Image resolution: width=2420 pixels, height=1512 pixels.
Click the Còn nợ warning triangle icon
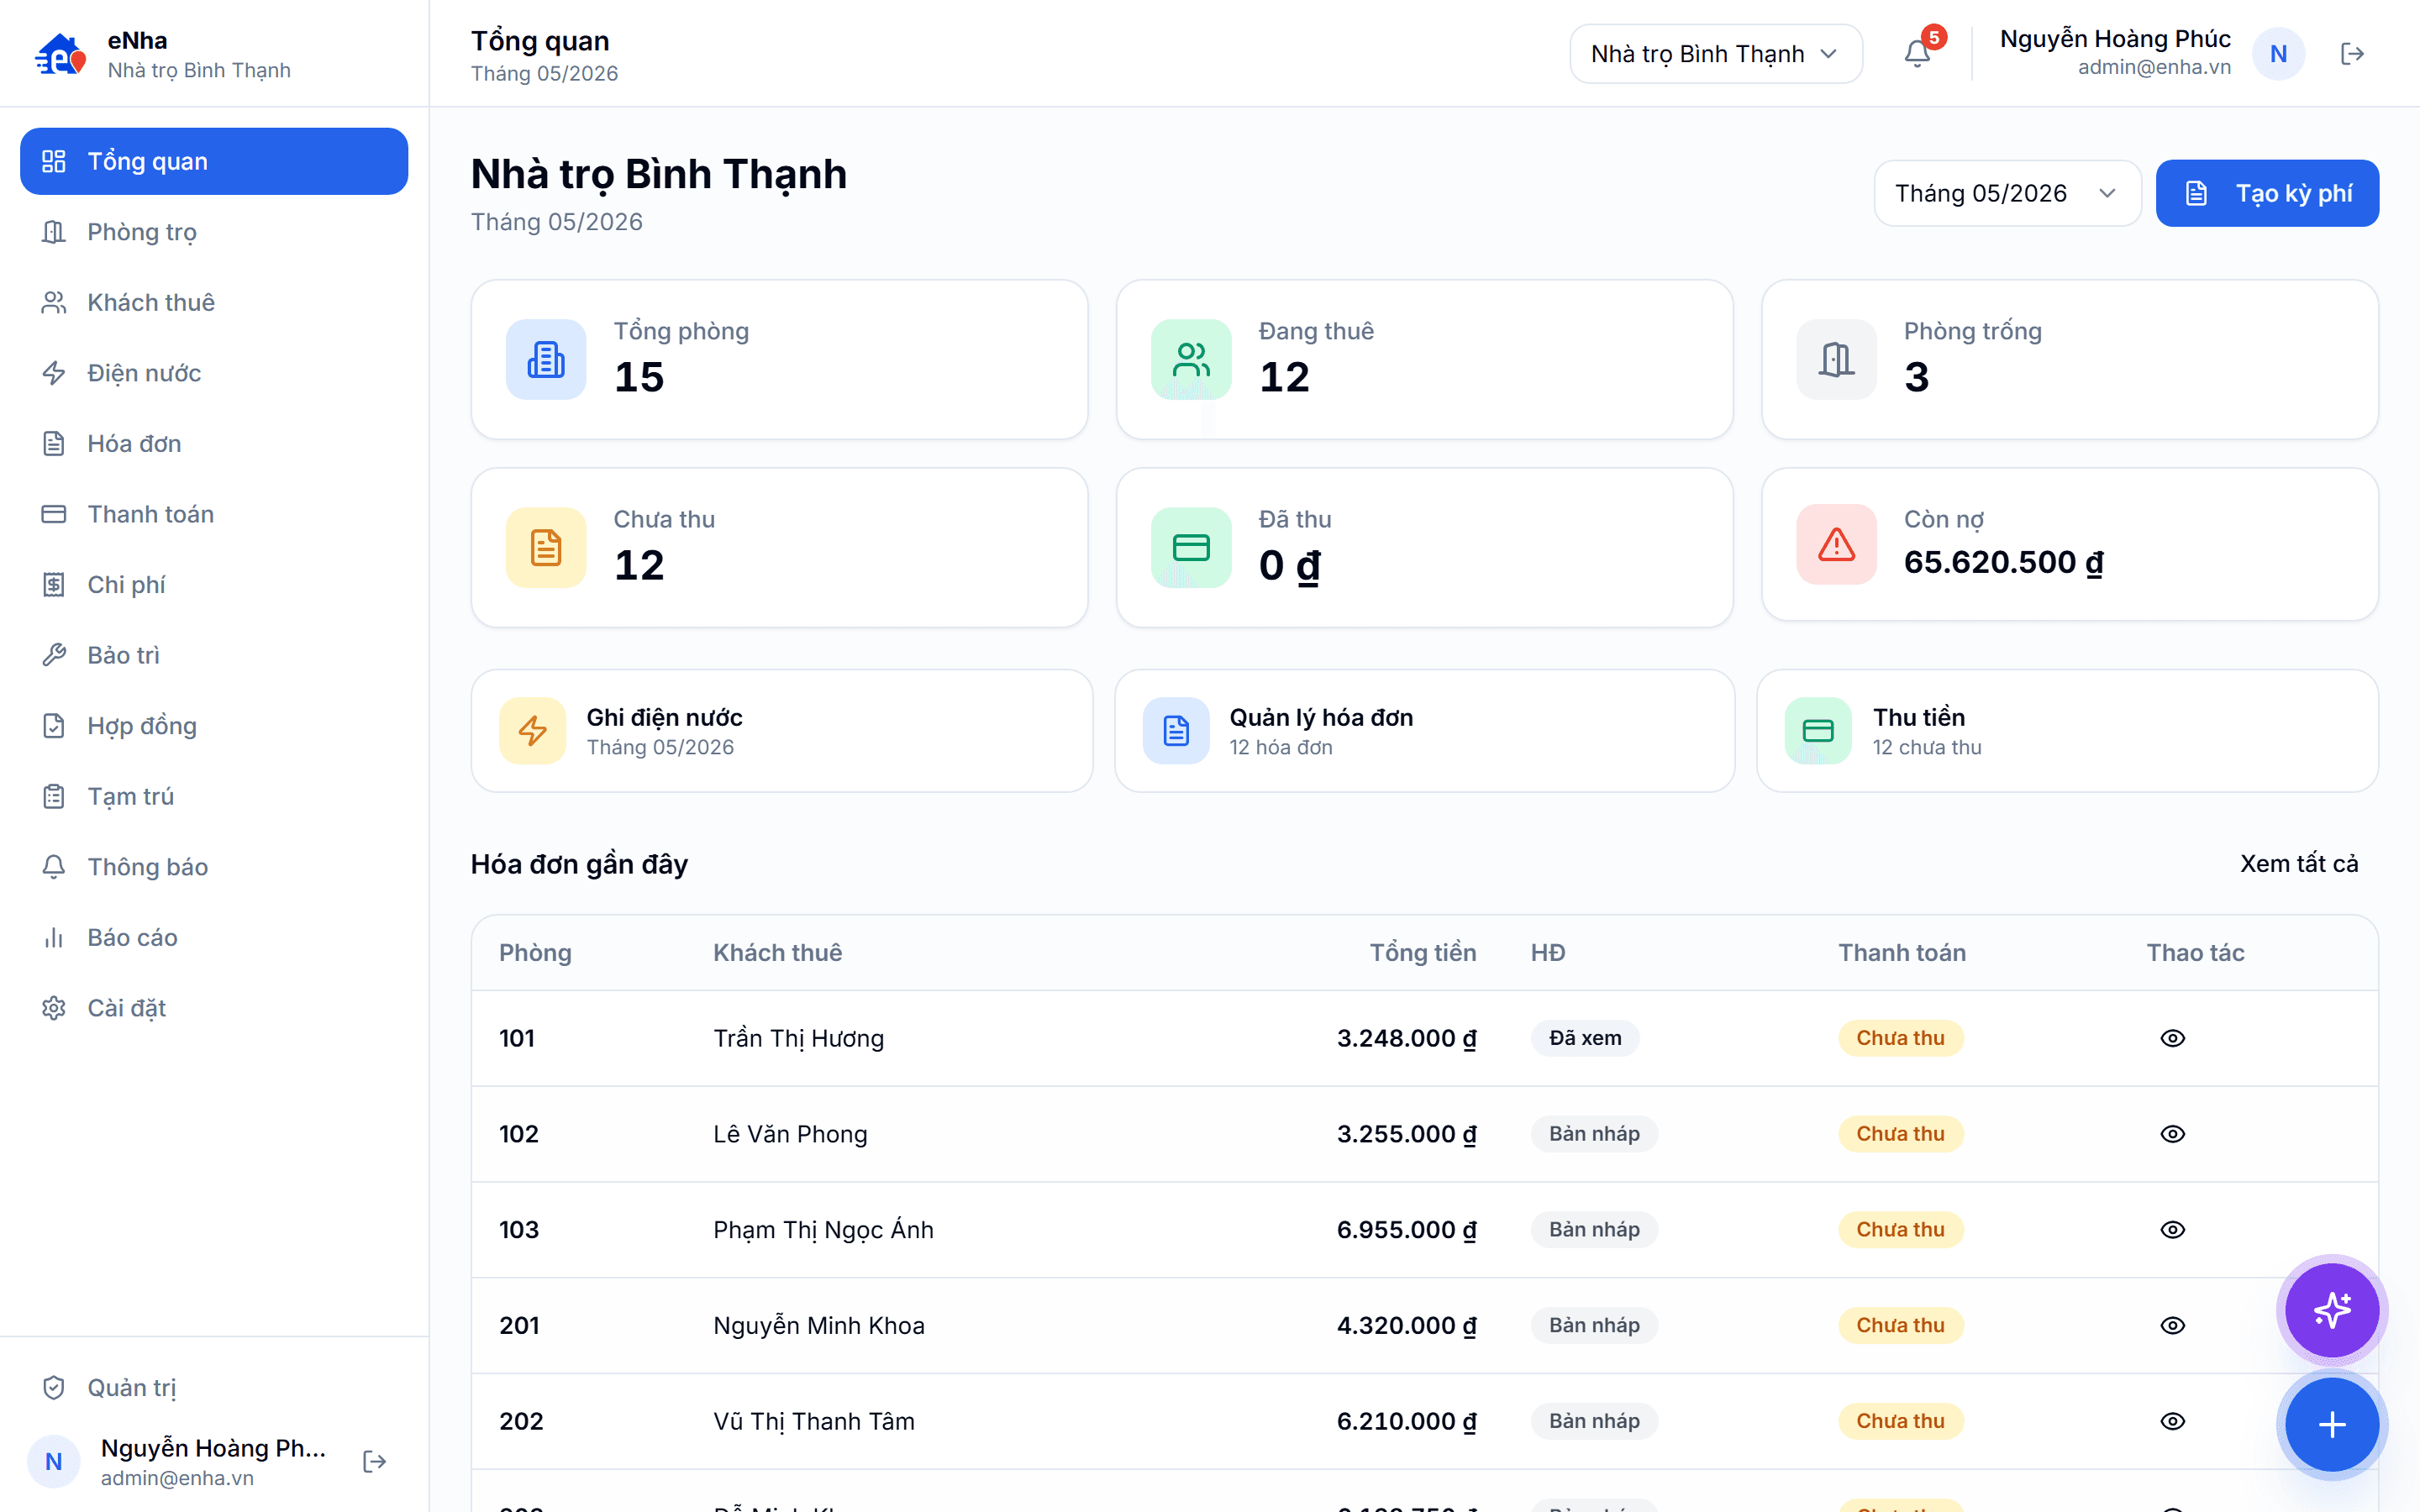point(1836,544)
